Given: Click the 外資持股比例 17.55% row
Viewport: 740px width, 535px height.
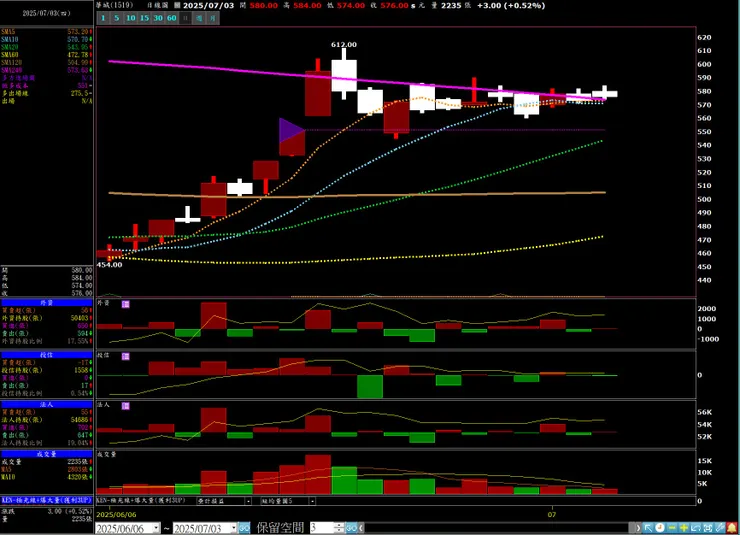Looking at the screenshot, I should [x=46, y=341].
